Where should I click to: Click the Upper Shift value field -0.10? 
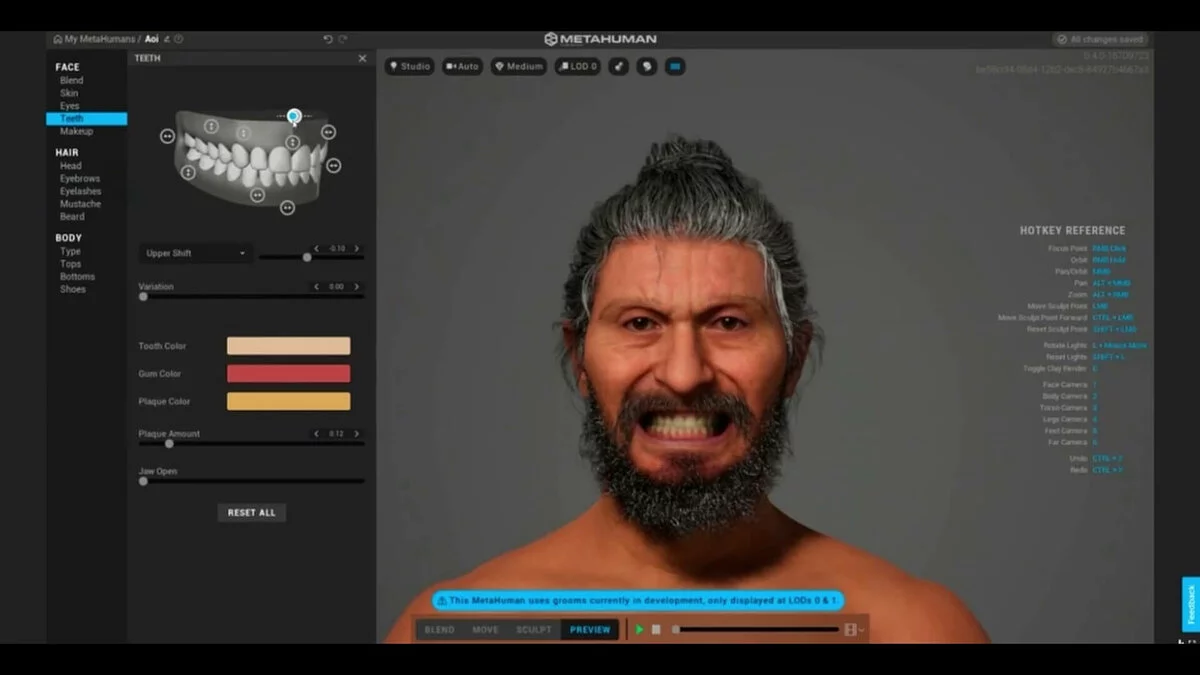pos(337,248)
